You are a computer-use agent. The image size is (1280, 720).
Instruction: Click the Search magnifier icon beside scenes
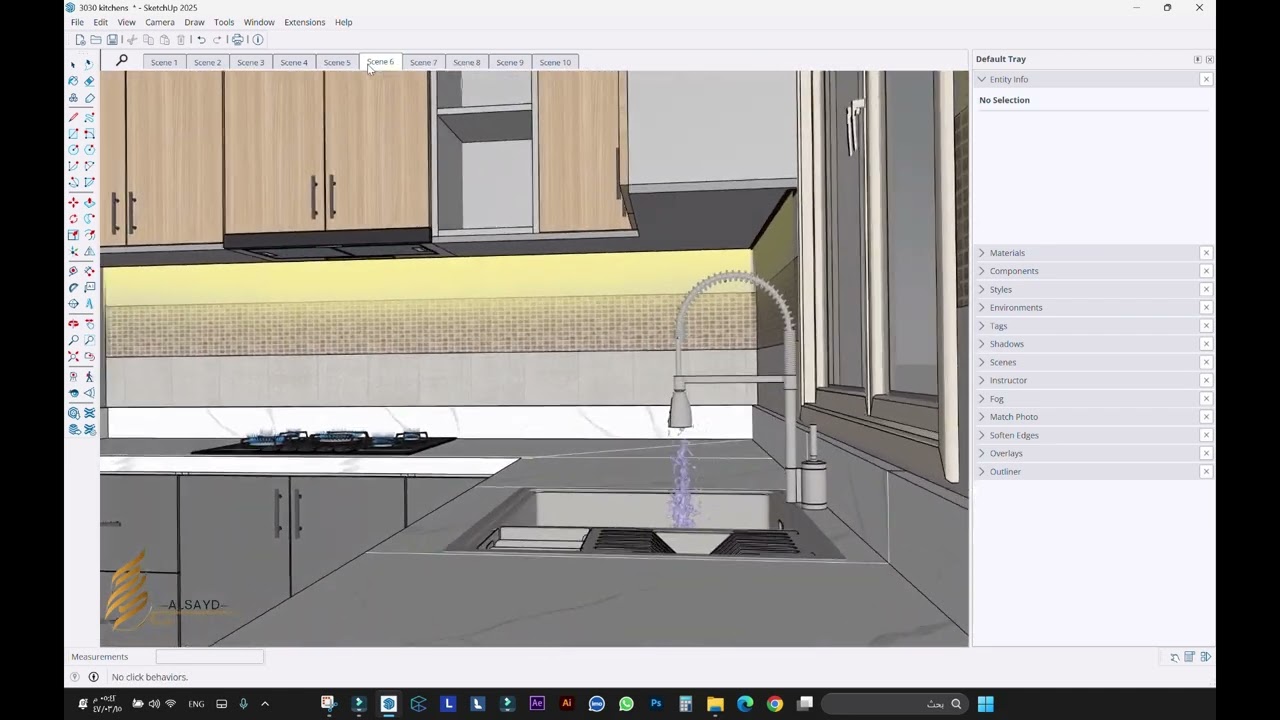pyautogui.click(x=121, y=61)
